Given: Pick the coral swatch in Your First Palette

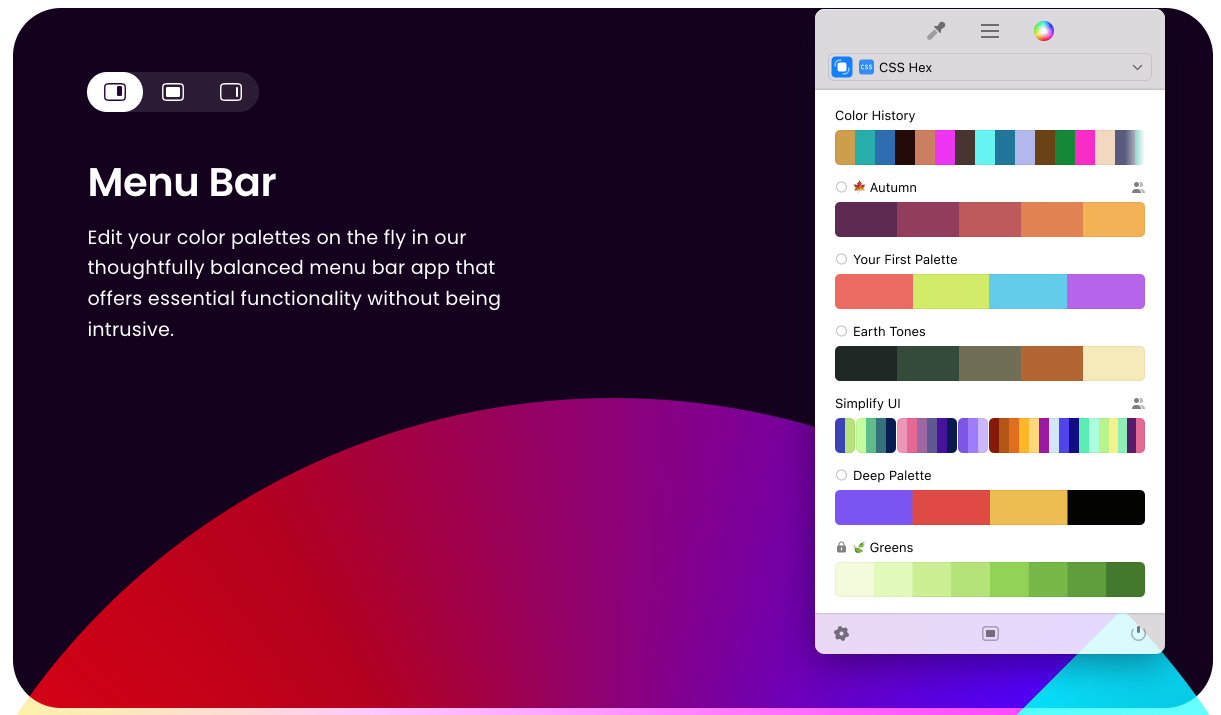Looking at the screenshot, I should tap(874, 291).
